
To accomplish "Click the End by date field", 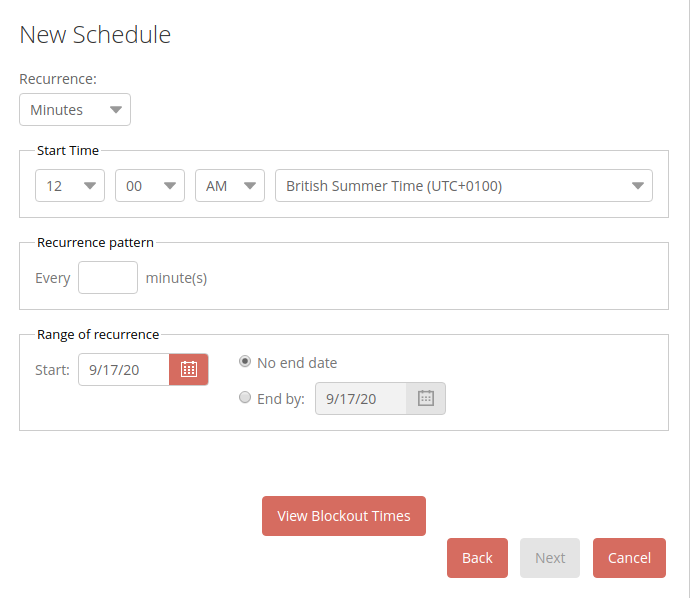I will [x=361, y=398].
